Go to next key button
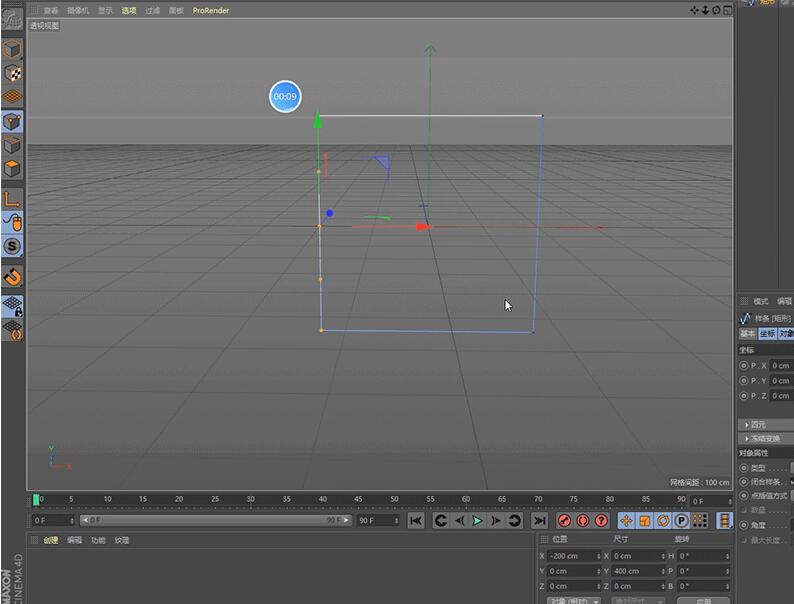This screenshot has height=604, width=794. (x=514, y=520)
